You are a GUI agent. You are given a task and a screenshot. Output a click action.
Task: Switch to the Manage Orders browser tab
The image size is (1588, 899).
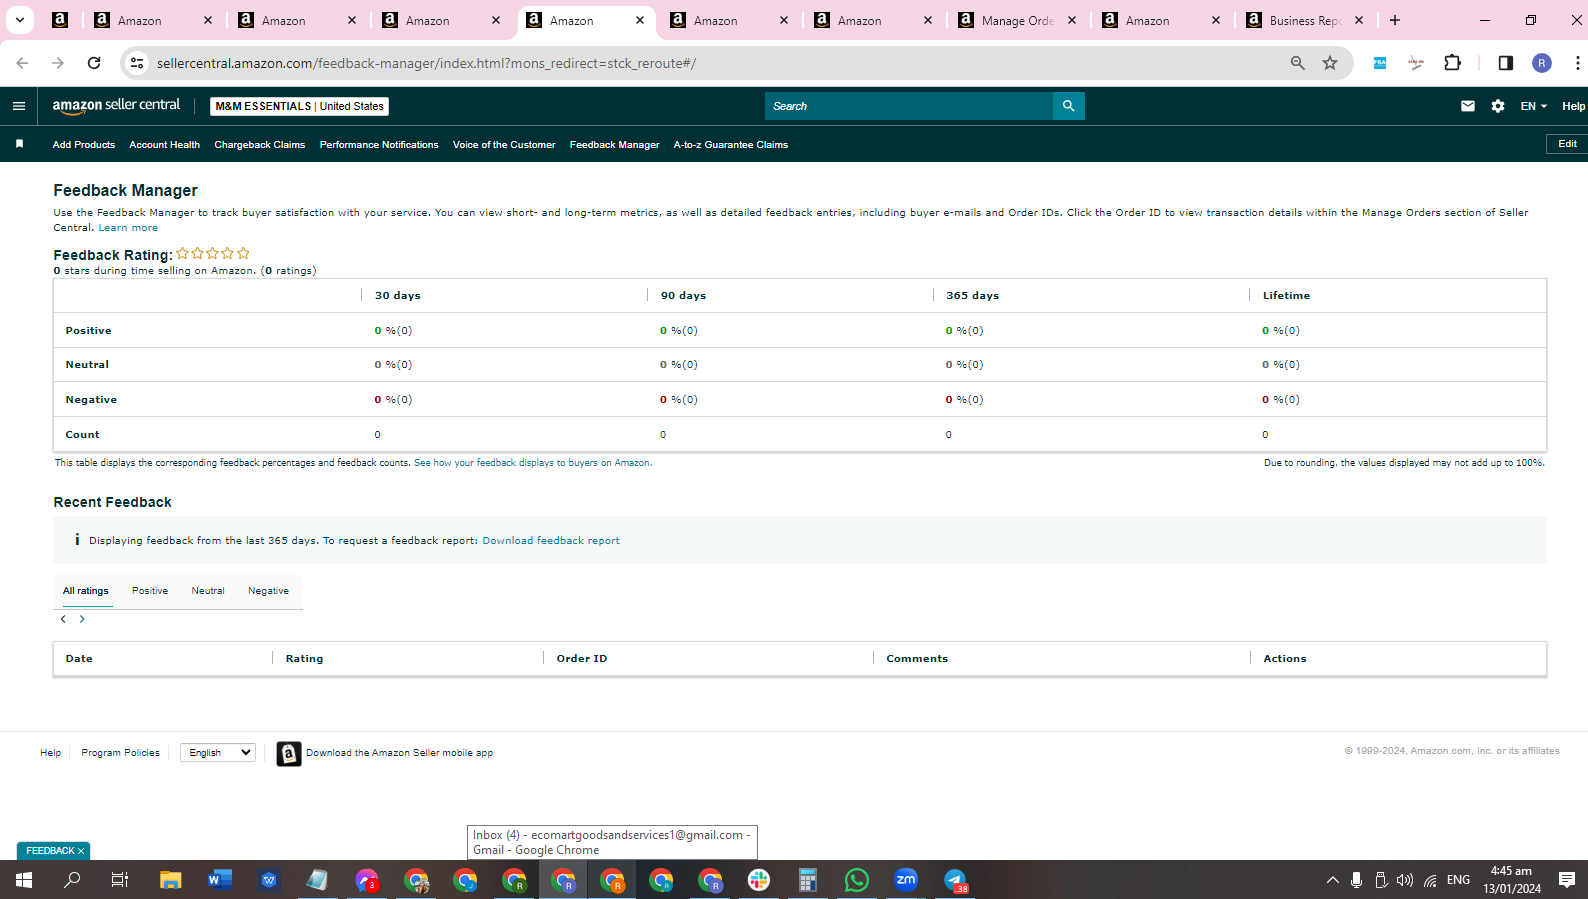pyautogui.click(x=1018, y=20)
